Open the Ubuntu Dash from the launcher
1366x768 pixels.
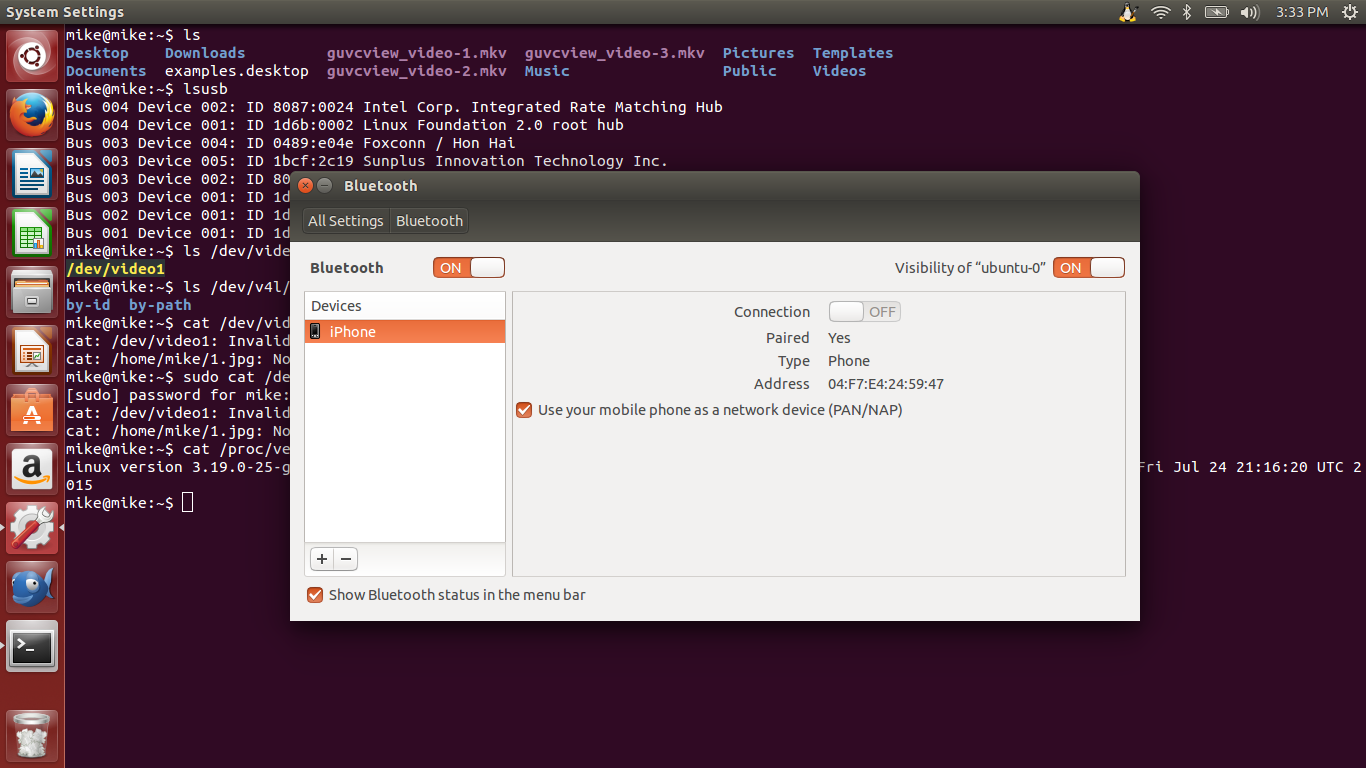[x=33, y=56]
